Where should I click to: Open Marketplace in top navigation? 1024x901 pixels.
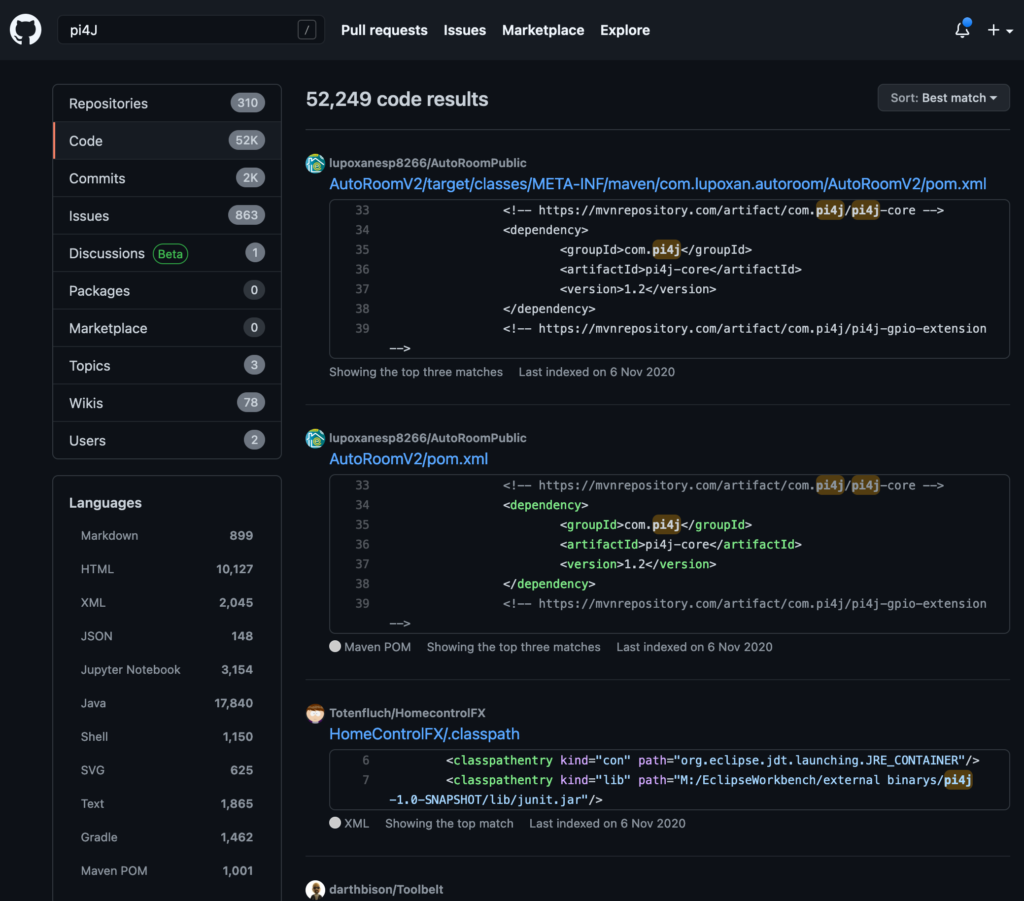pos(543,30)
